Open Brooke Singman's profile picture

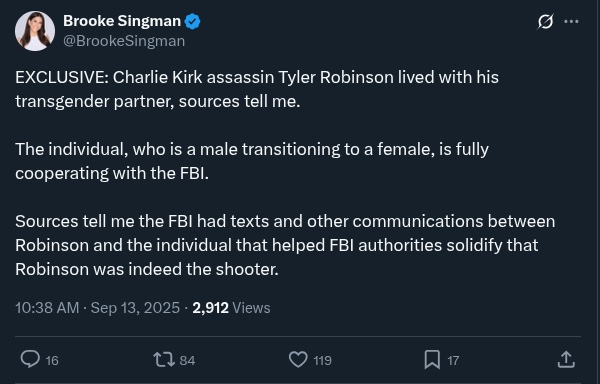coord(35,31)
